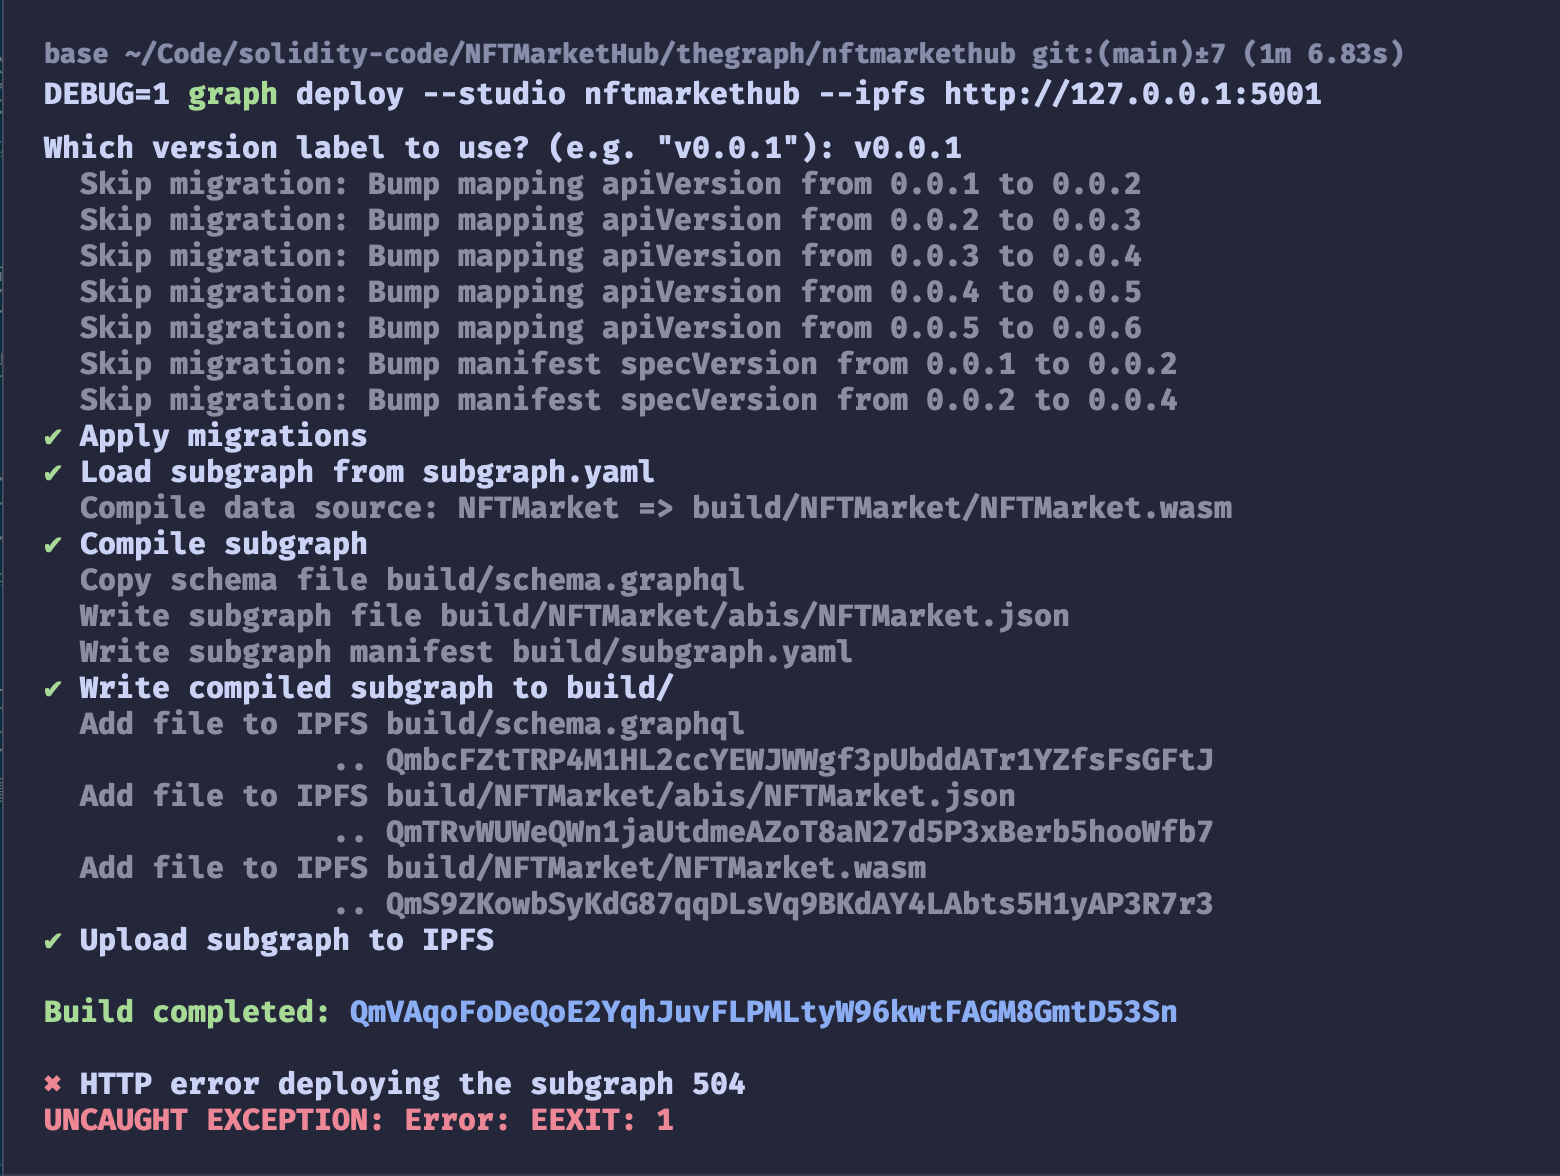The image size is (1560, 1176).
Task: Click the green 'graph' command word
Action: (x=232, y=94)
